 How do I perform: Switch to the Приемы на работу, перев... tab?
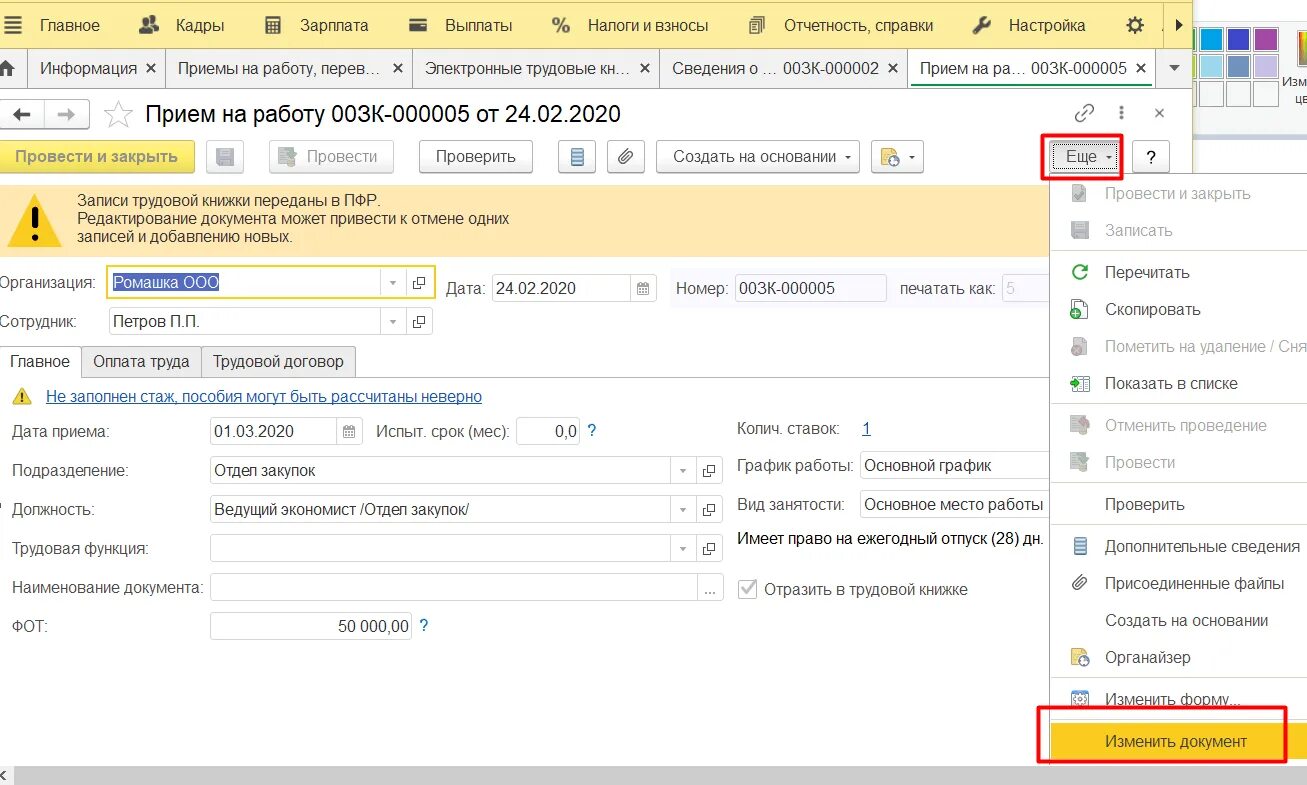(279, 68)
